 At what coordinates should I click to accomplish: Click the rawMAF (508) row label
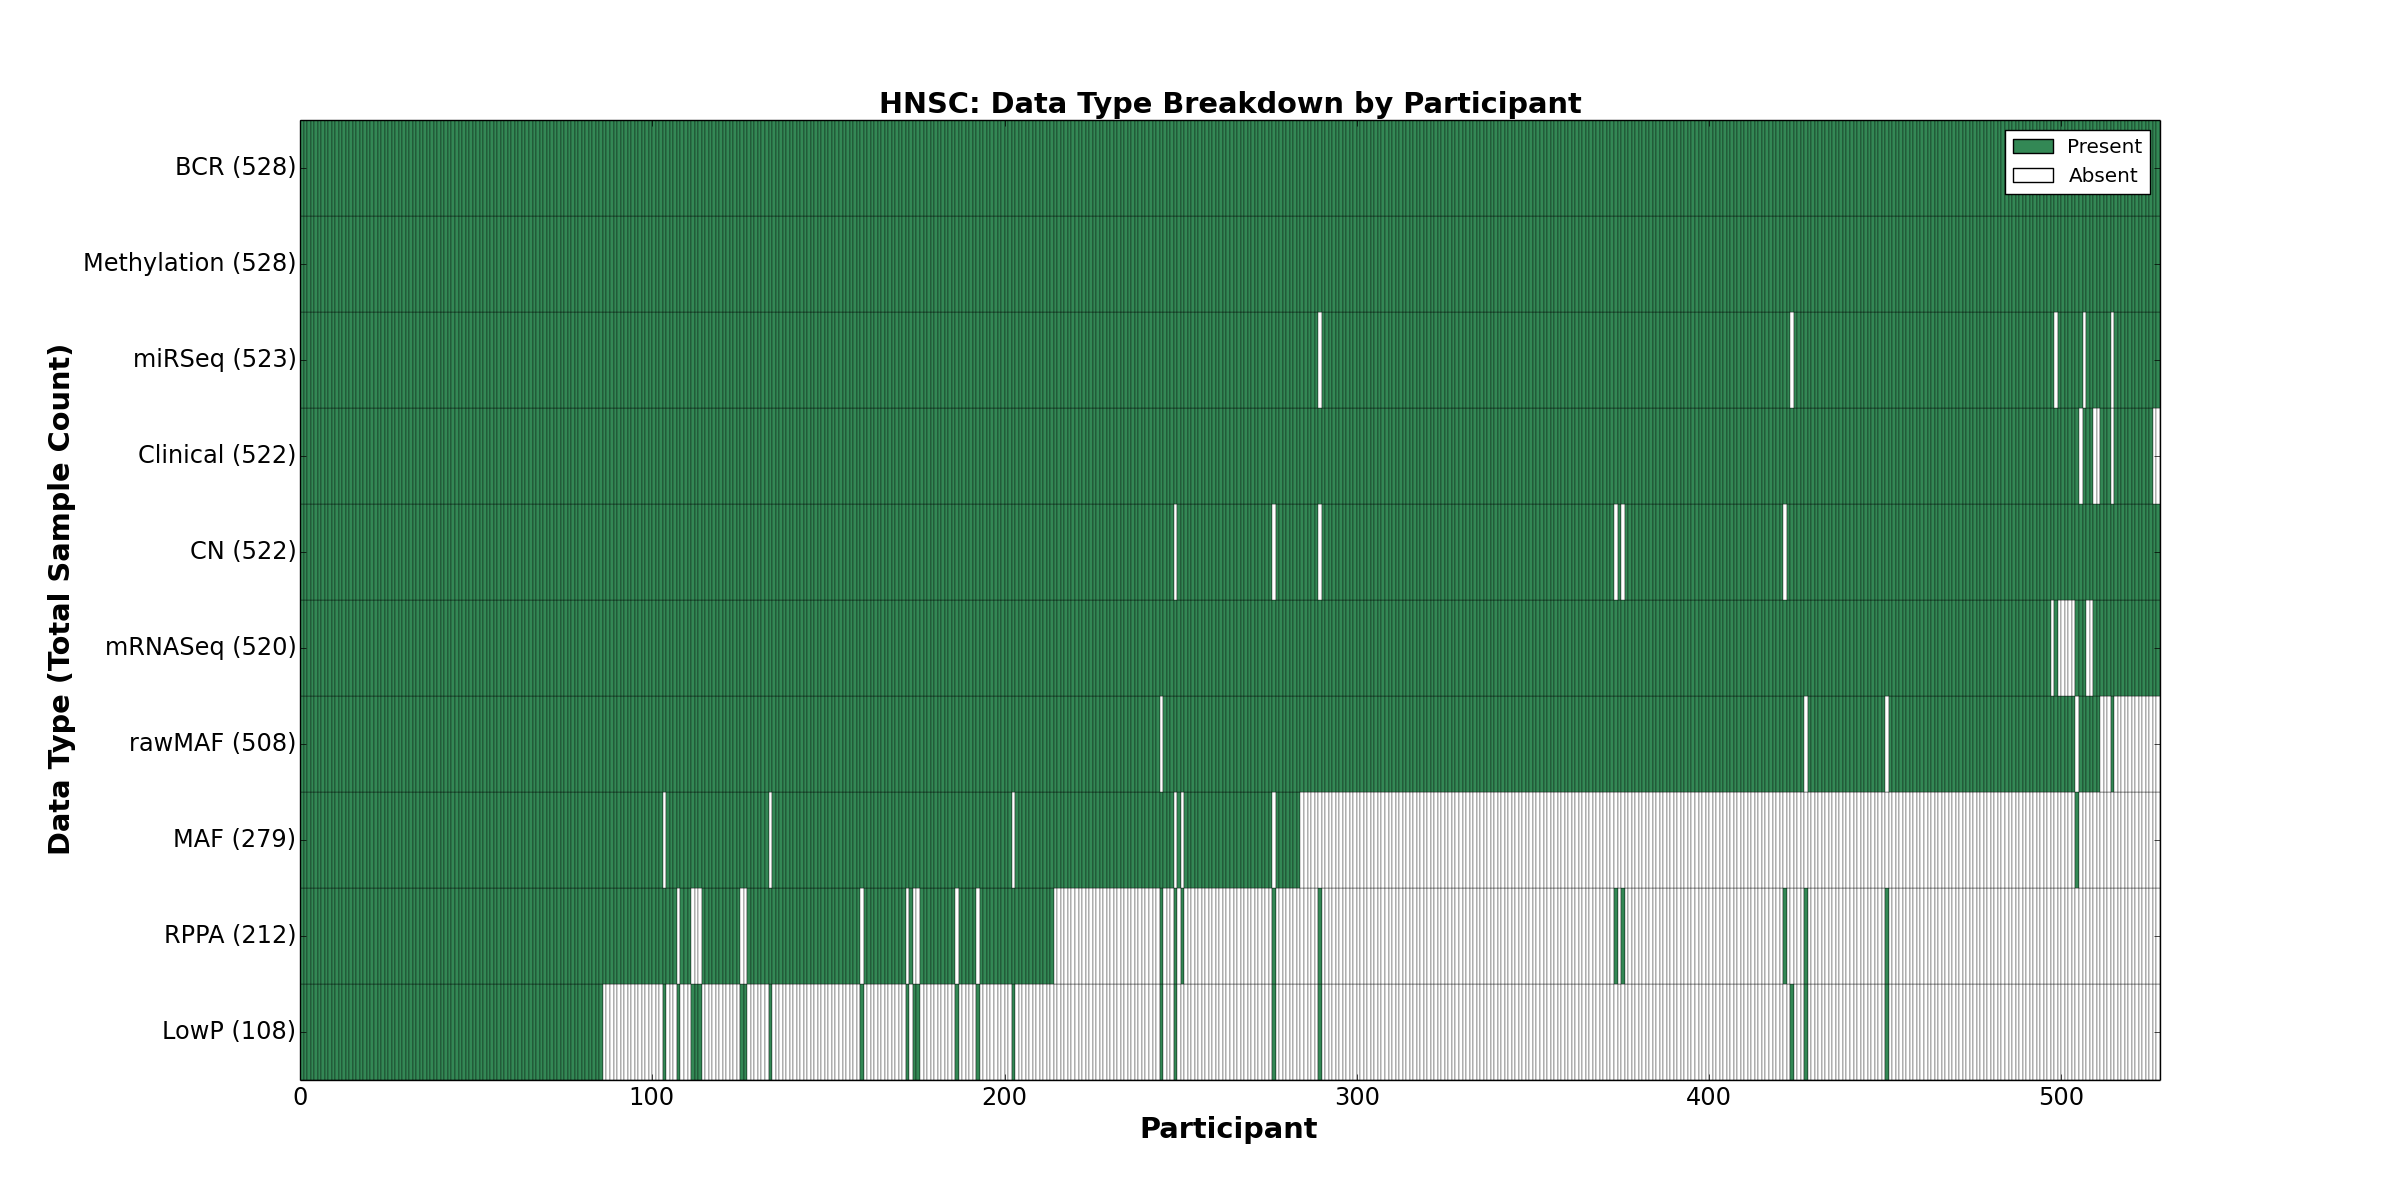point(212,743)
